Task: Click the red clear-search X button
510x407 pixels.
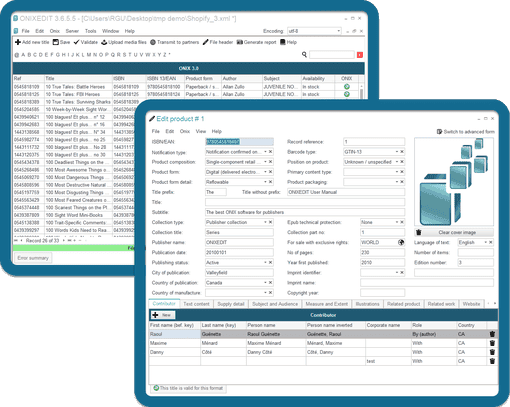Action: point(360,55)
